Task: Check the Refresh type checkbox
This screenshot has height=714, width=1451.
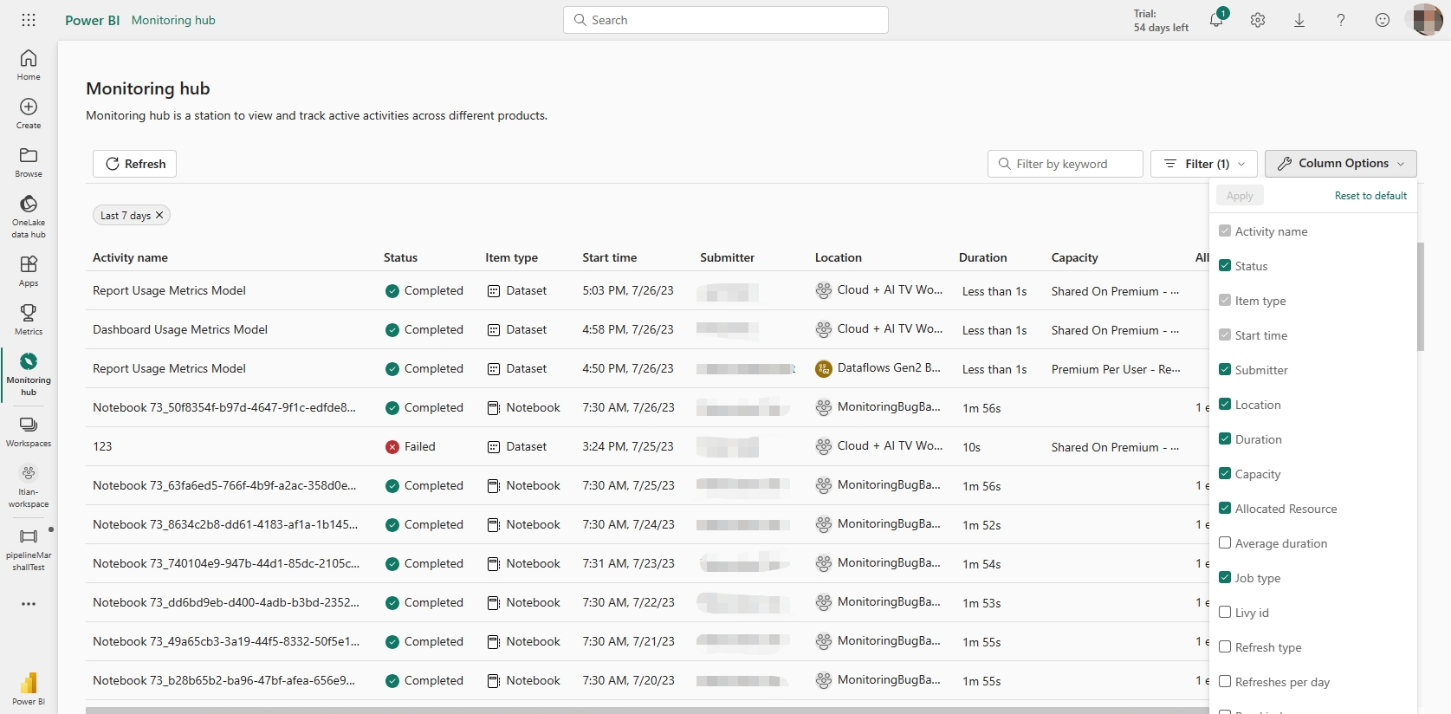Action: click(x=1225, y=647)
